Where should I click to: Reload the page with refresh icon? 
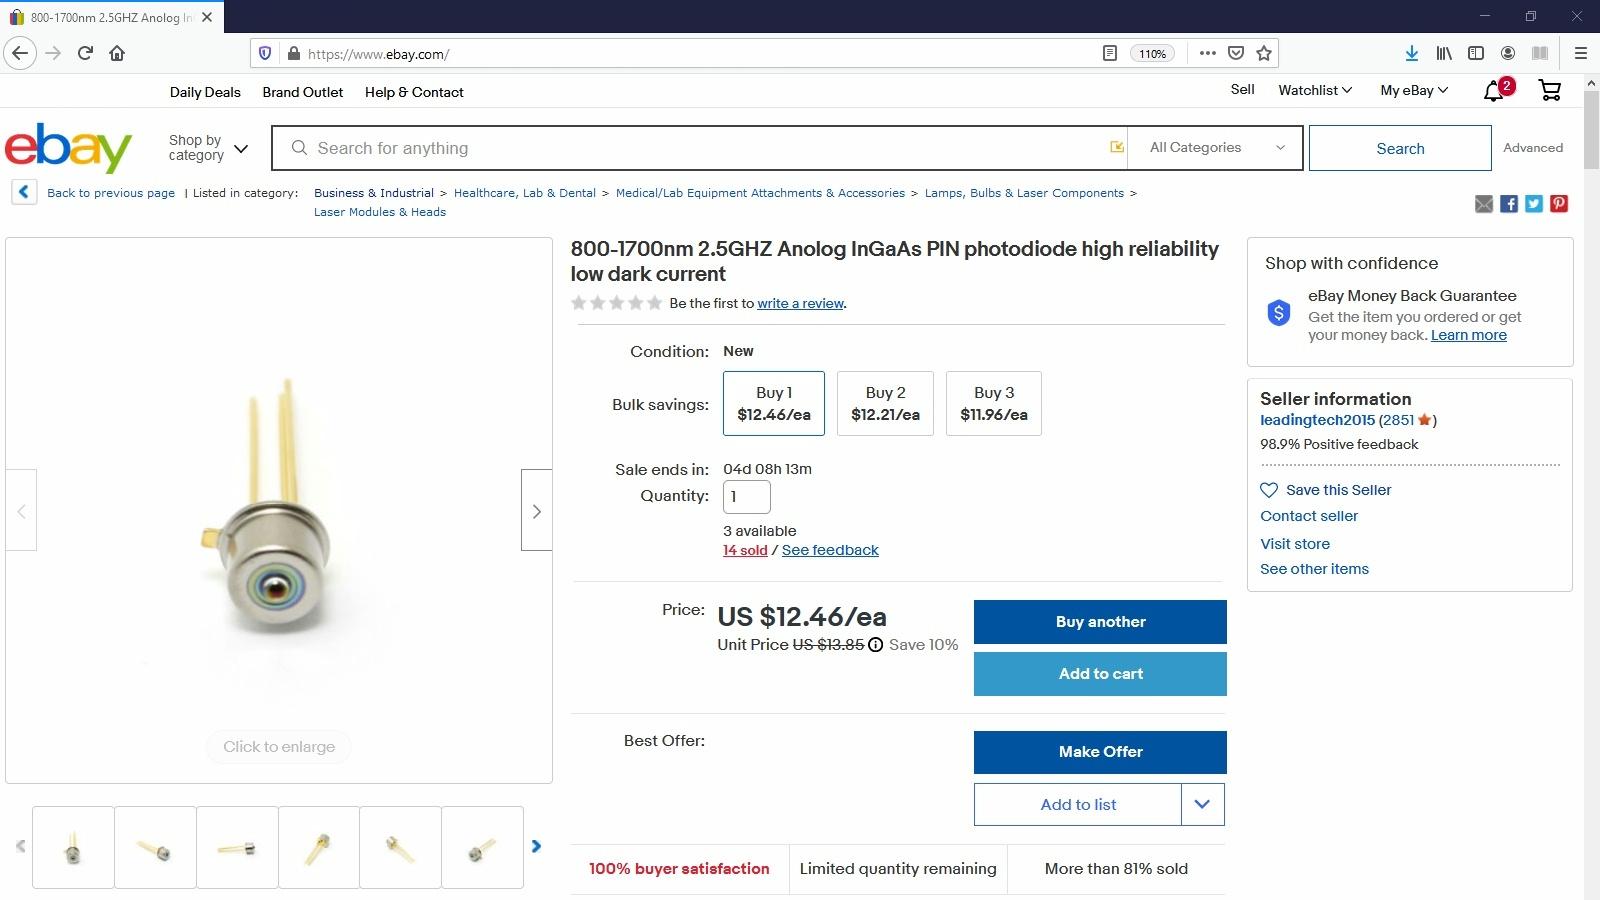point(85,53)
